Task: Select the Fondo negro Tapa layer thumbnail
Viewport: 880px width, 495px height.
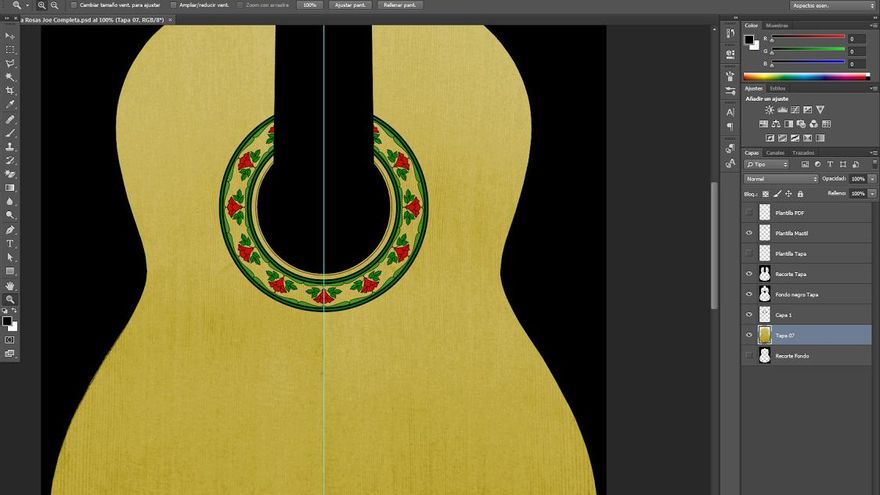Action: (764, 294)
